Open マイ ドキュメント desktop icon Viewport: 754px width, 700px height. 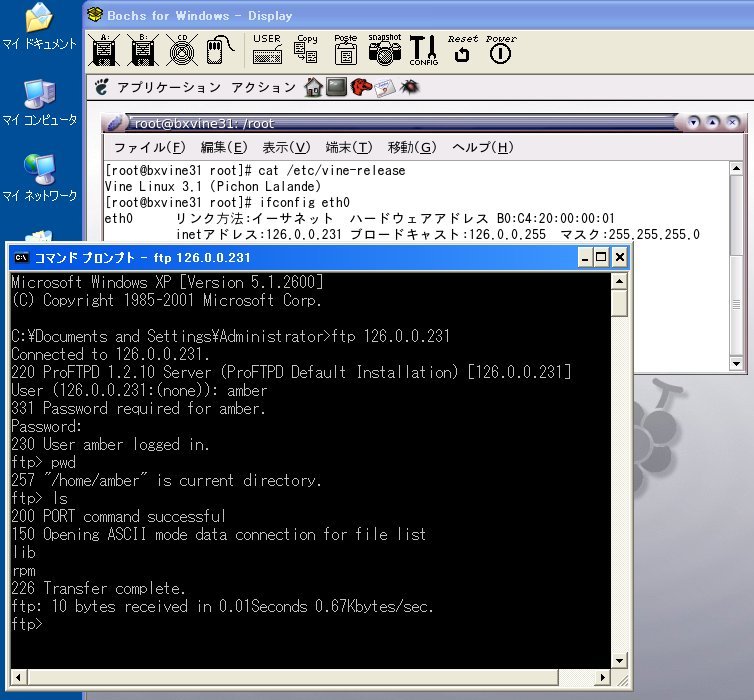point(39,26)
